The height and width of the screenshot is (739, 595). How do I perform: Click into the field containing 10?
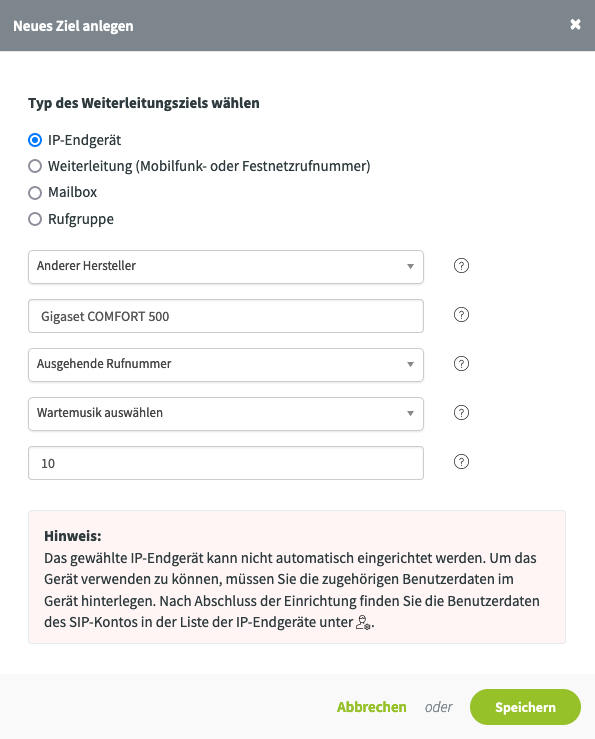(226, 463)
